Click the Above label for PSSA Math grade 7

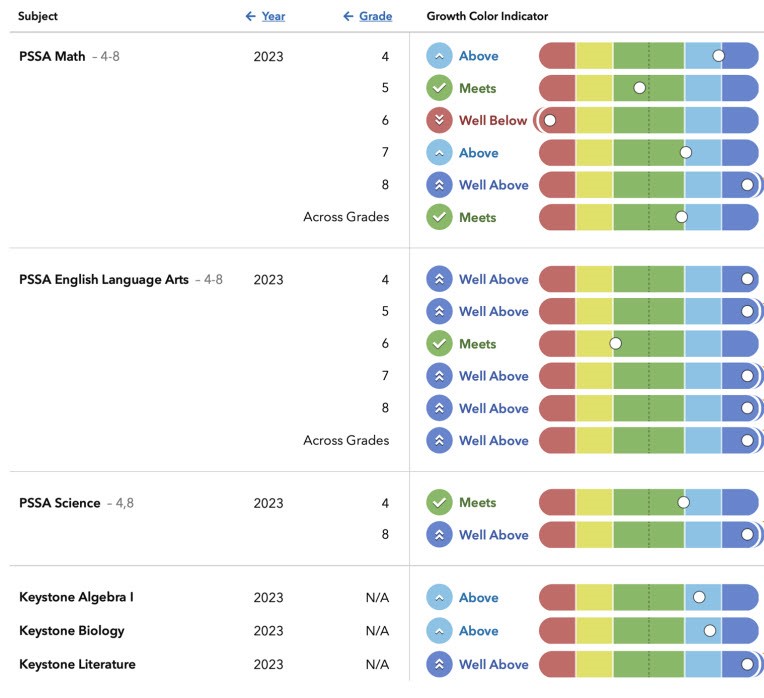tap(478, 153)
